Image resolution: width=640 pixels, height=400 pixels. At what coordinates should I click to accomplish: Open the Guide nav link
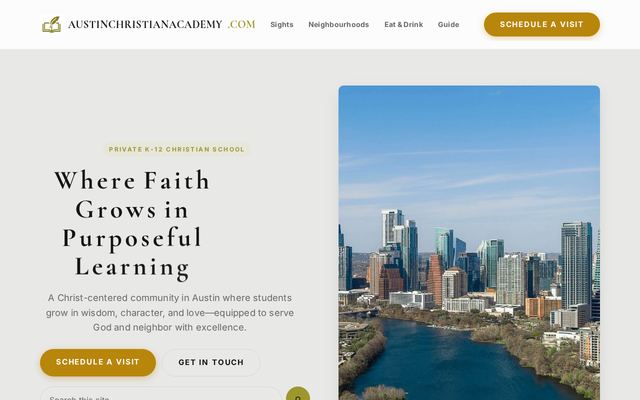click(x=448, y=24)
